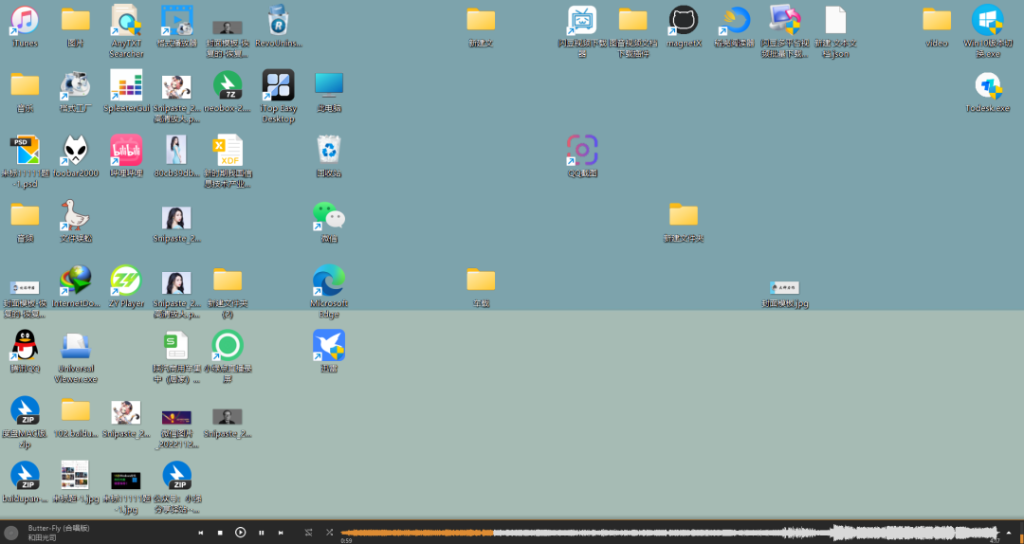
Task: Open the magnetX cat icon
Action: pos(684,21)
